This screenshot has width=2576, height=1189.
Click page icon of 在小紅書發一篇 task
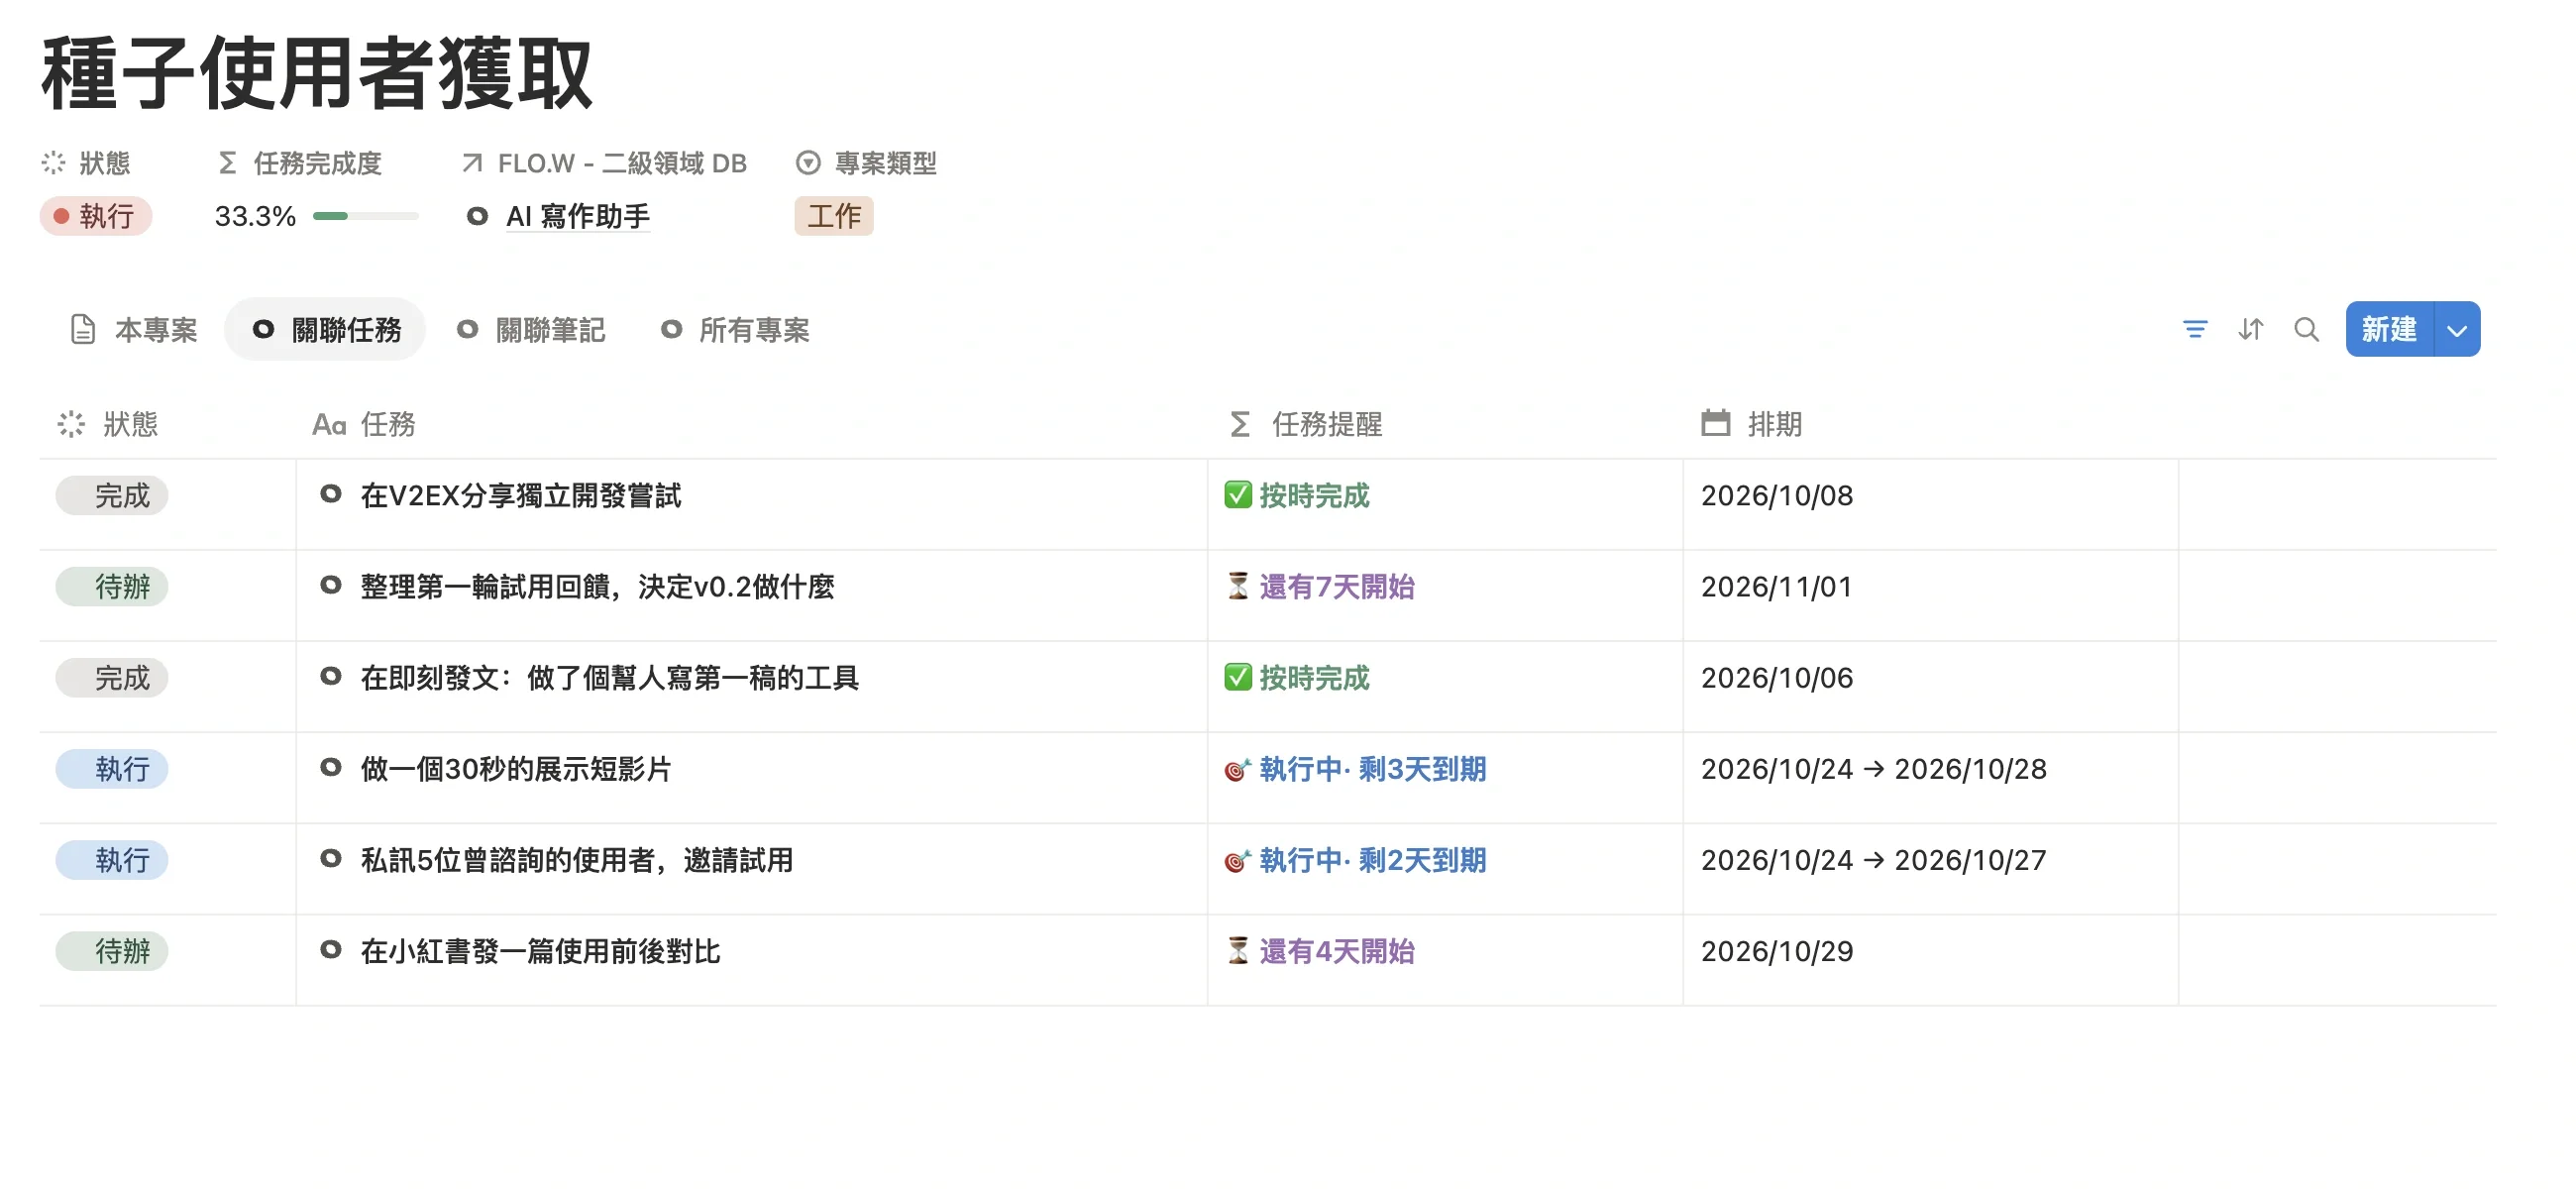click(x=331, y=950)
